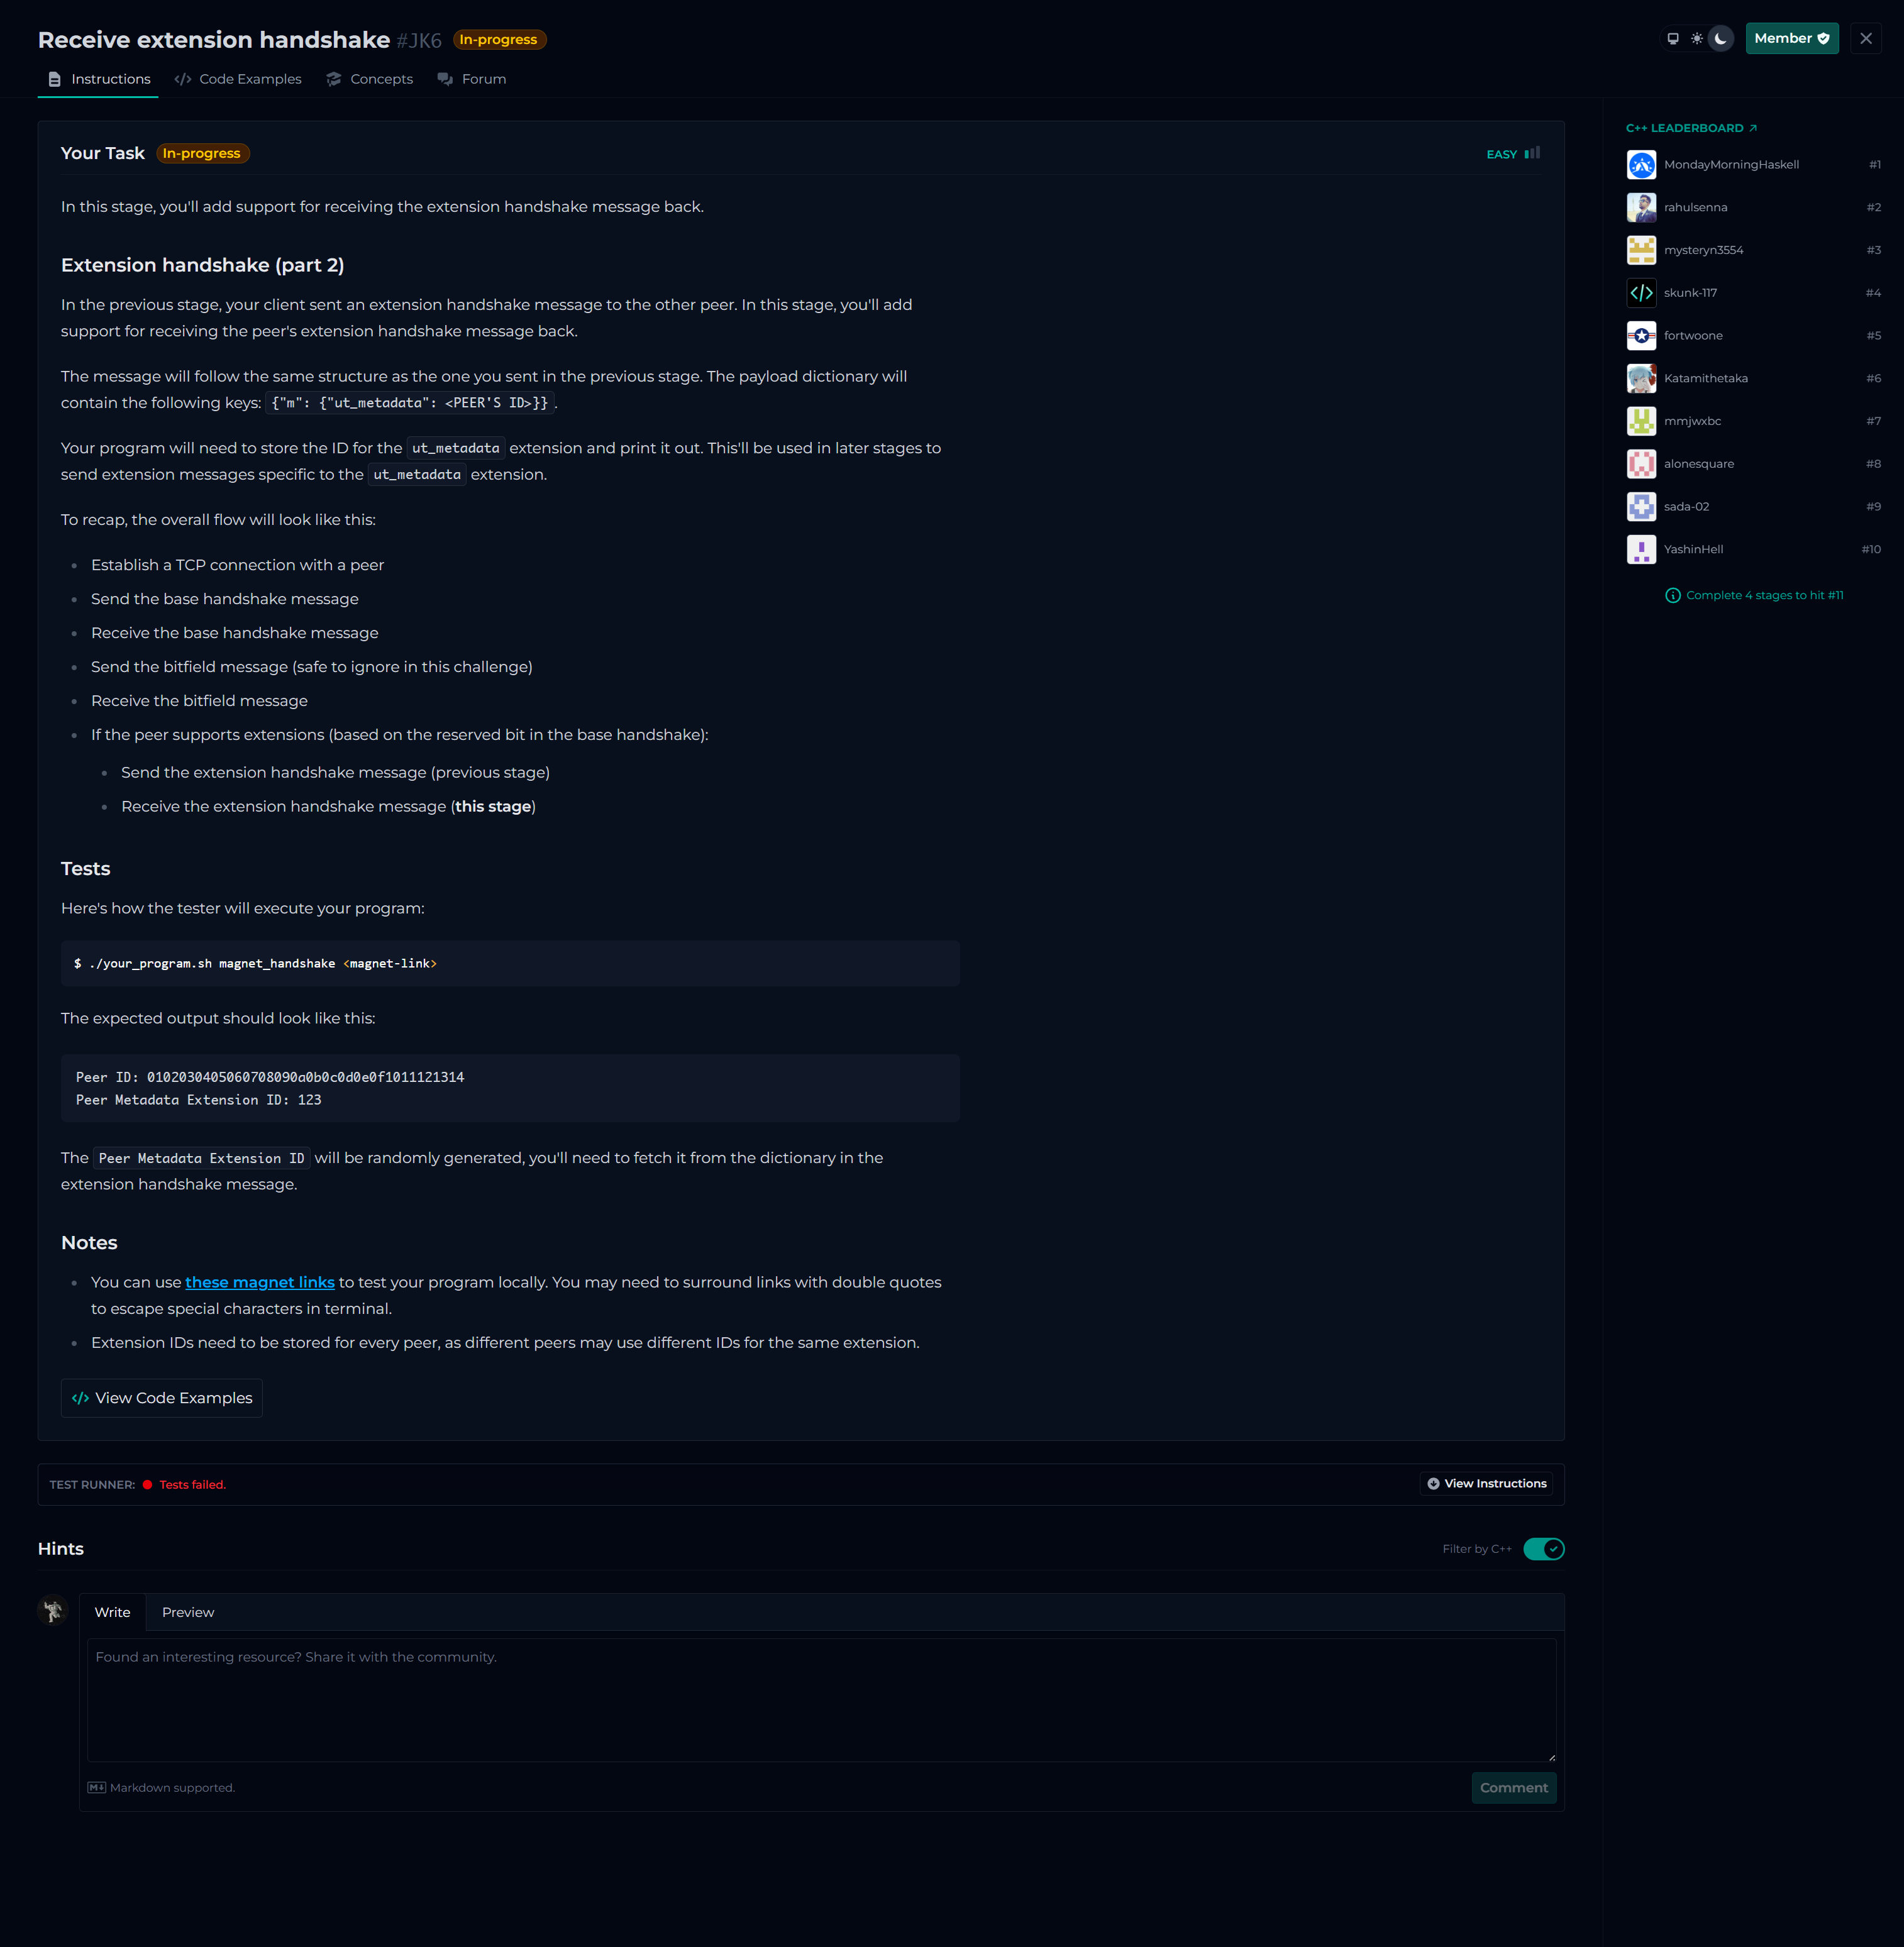Open the these magnet links hyperlink
Image resolution: width=1904 pixels, height=1947 pixels.
[x=259, y=1282]
